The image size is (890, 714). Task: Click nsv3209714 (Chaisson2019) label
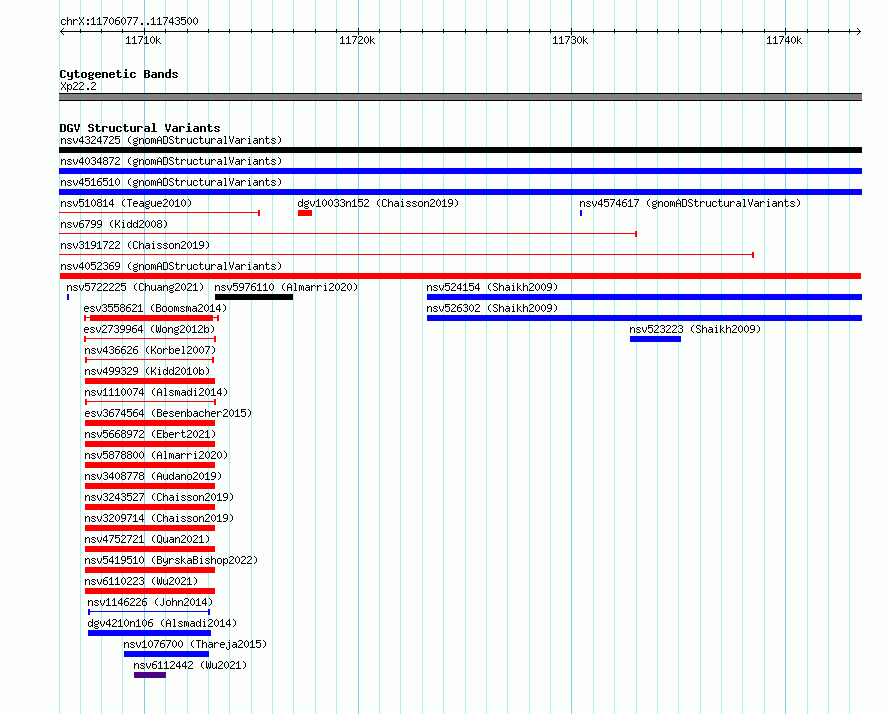pyautogui.click(x=159, y=518)
